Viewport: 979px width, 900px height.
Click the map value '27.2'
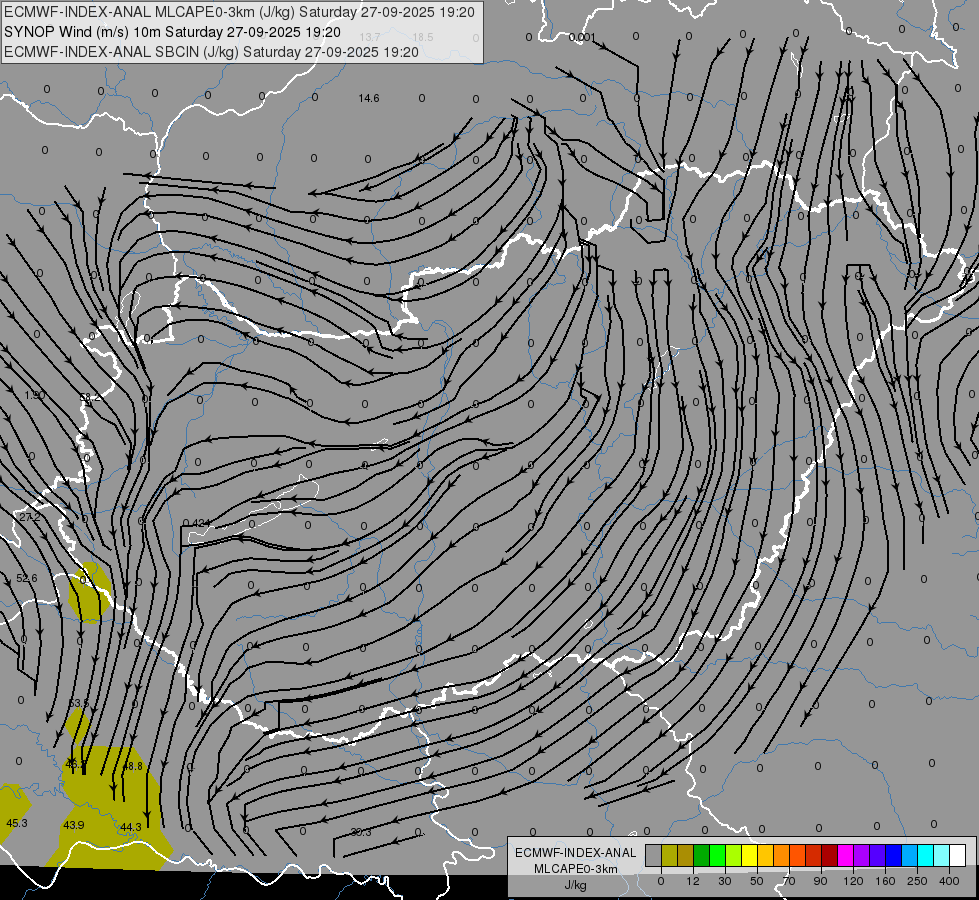tap(29, 517)
